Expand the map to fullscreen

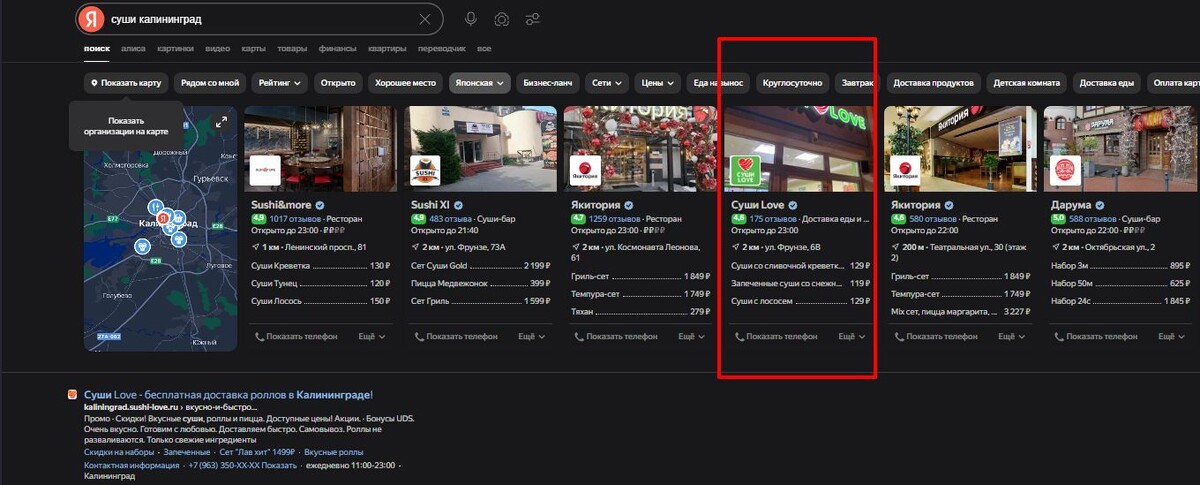pyautogui.click(x=221, y=122)
